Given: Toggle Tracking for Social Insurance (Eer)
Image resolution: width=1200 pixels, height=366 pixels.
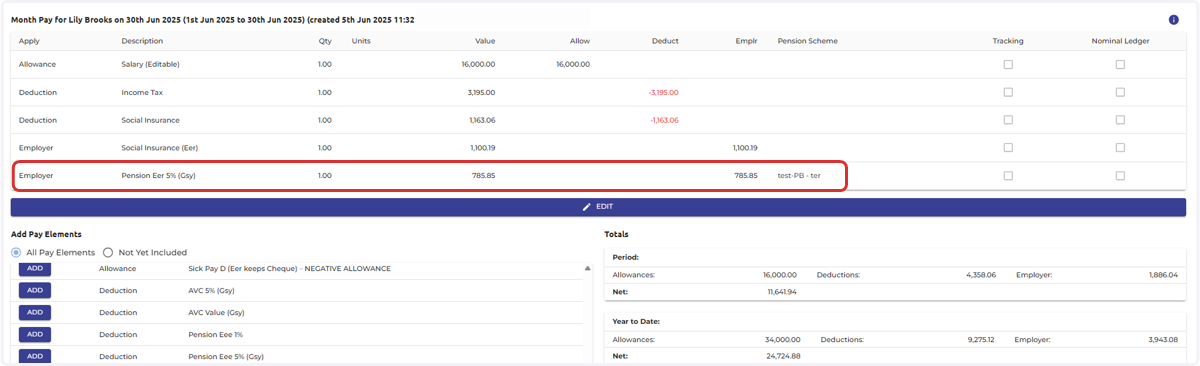Looking at the screenshot, I should point(1008,148).
